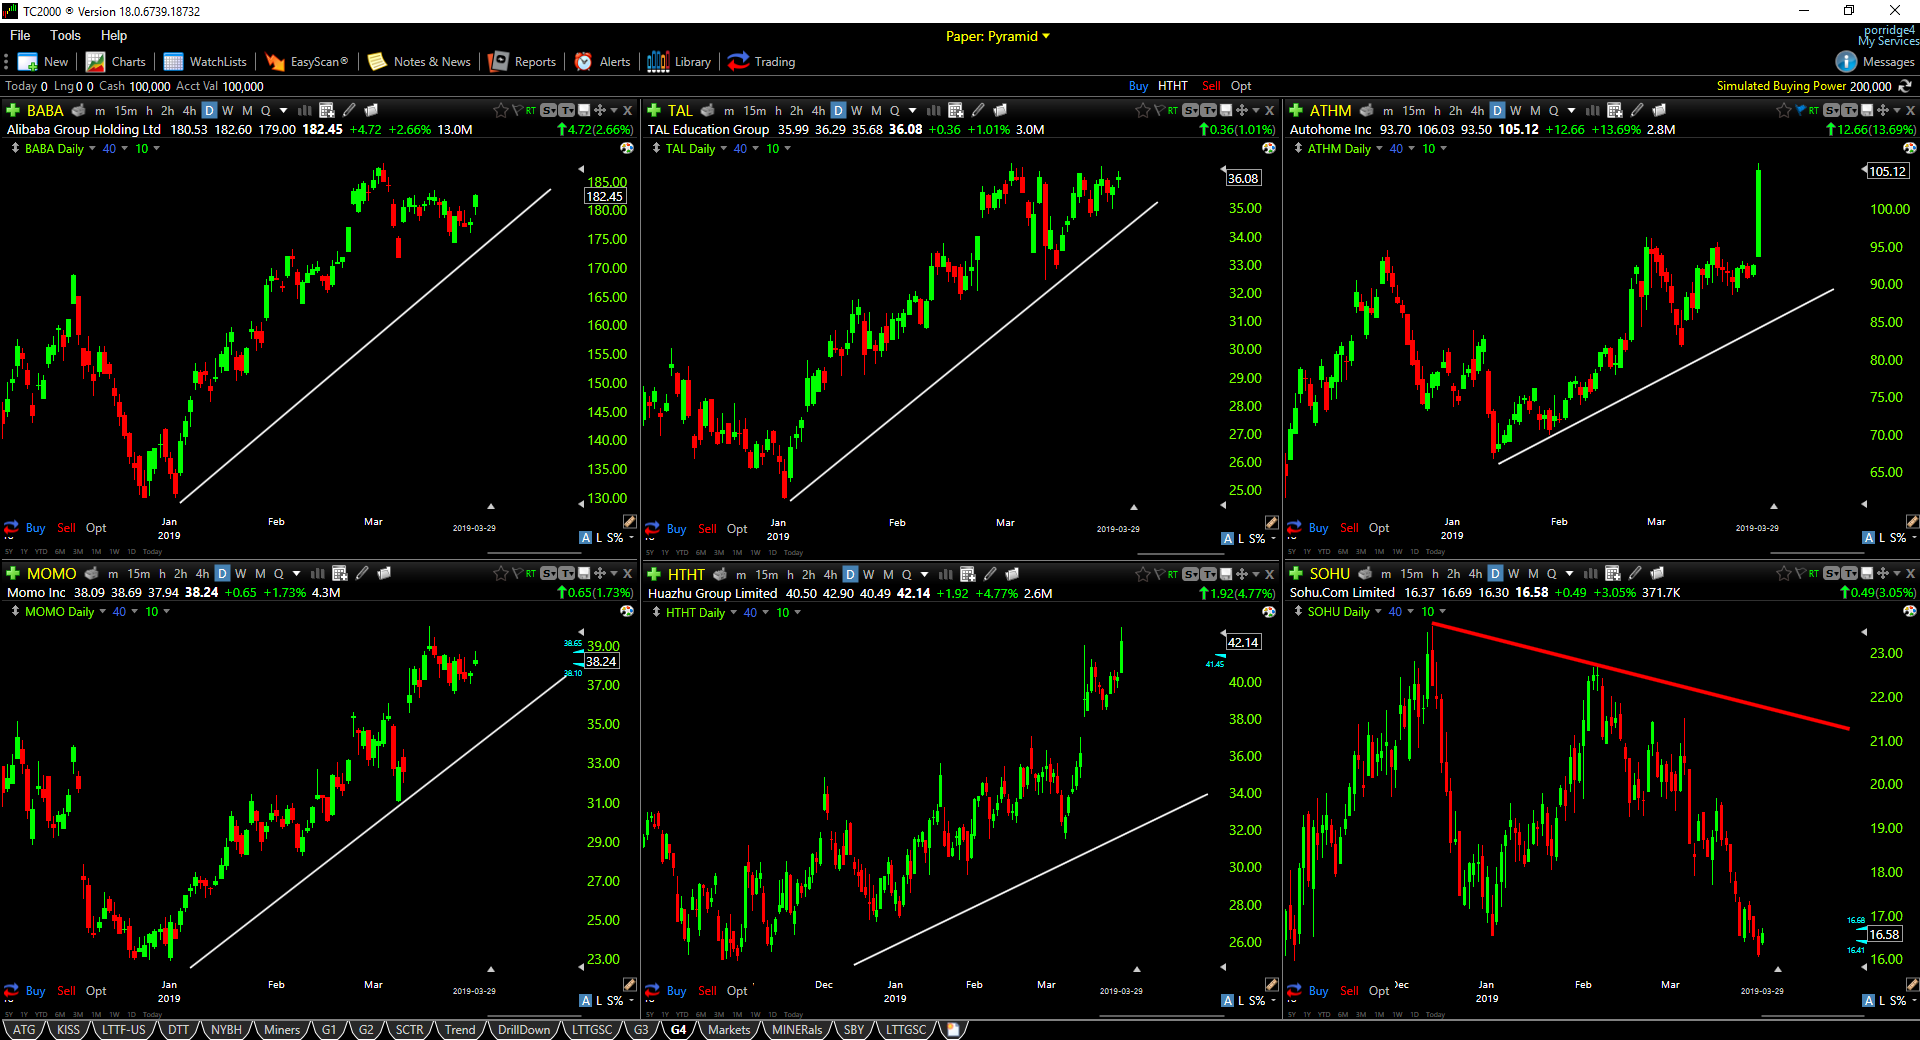Toggle the RT realtime indicator on TAL chart

1173,110
